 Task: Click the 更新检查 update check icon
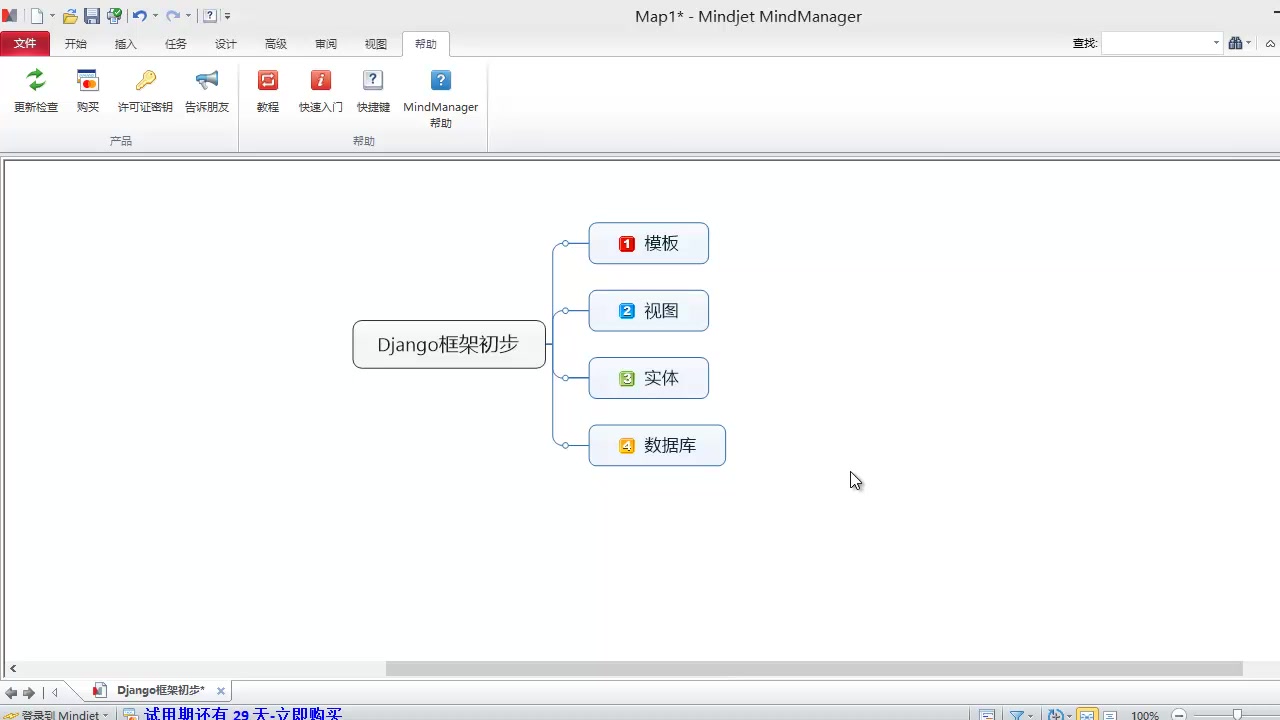(36, 80)
